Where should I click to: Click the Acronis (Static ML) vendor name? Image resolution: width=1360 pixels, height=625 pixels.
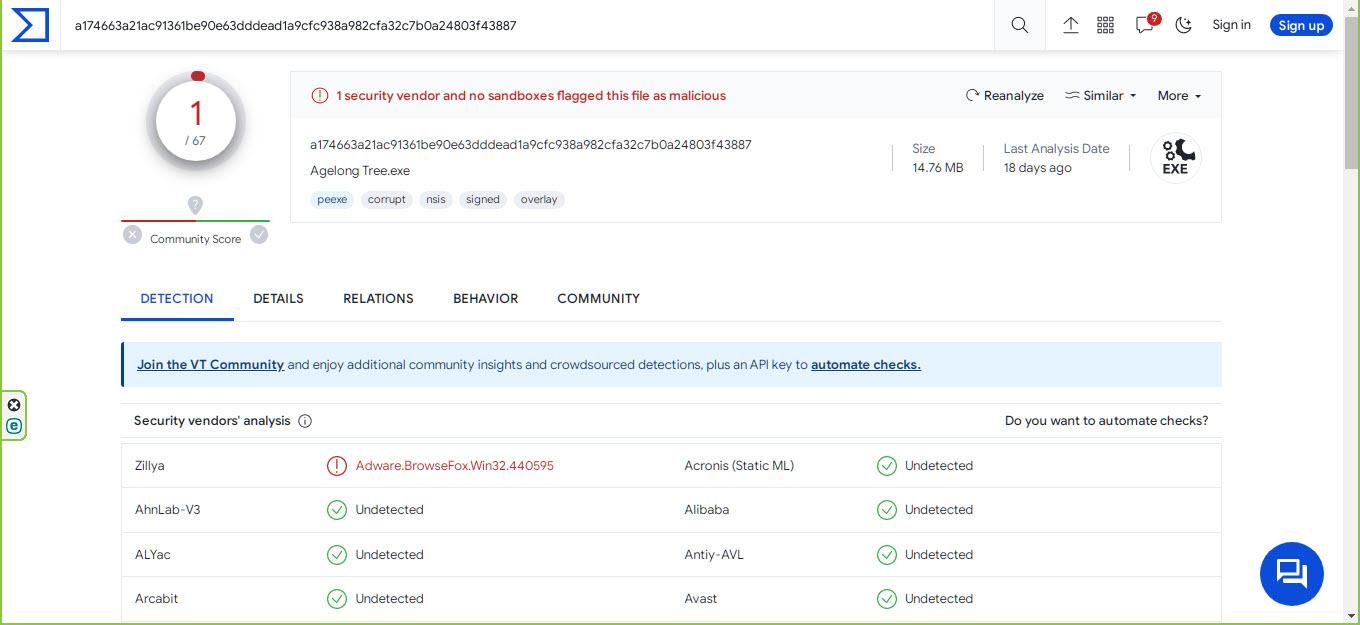coord(739,466)
